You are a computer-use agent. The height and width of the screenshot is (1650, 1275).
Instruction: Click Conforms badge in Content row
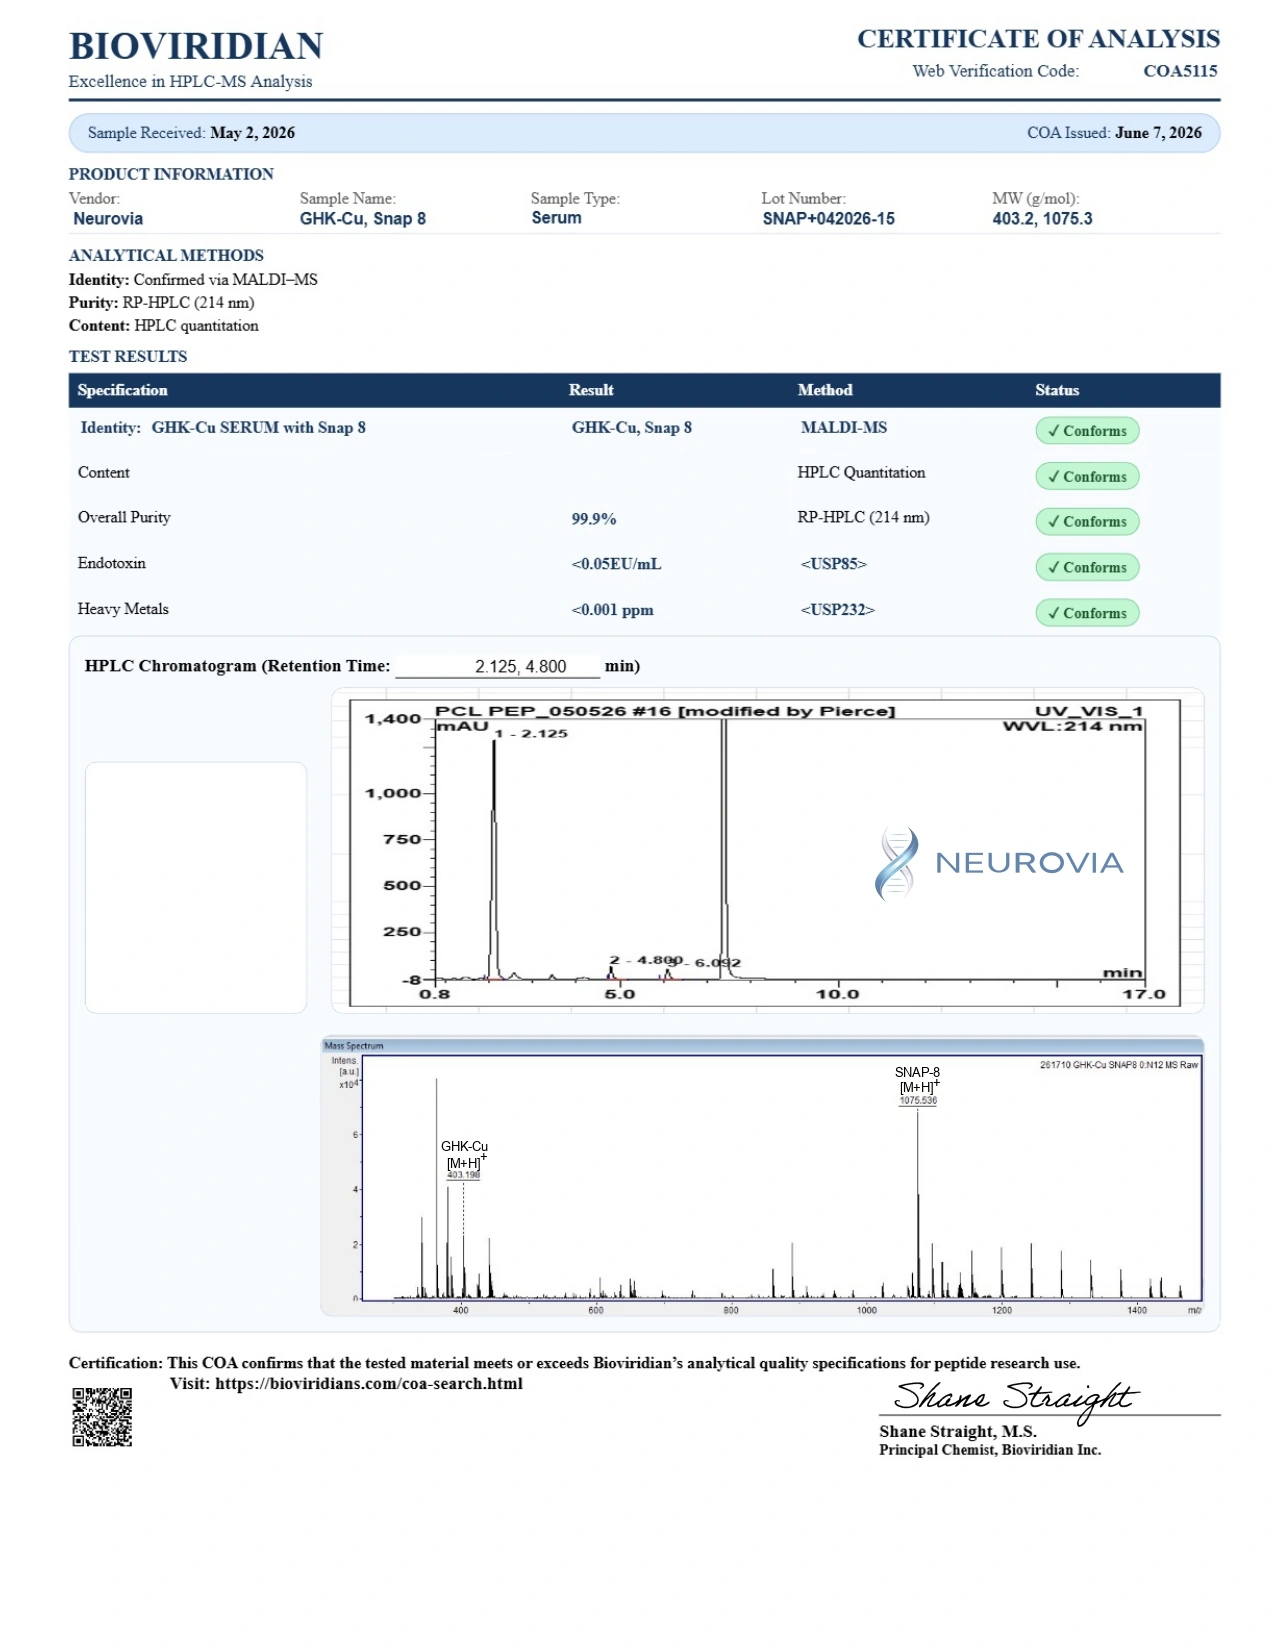point(1087,477)
